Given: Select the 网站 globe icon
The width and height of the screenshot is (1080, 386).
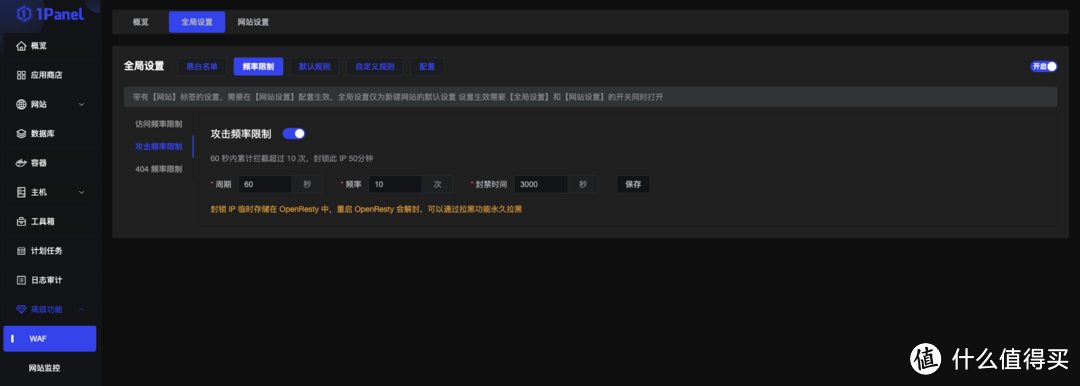Looking at the screenshot, I should point(21,105).
